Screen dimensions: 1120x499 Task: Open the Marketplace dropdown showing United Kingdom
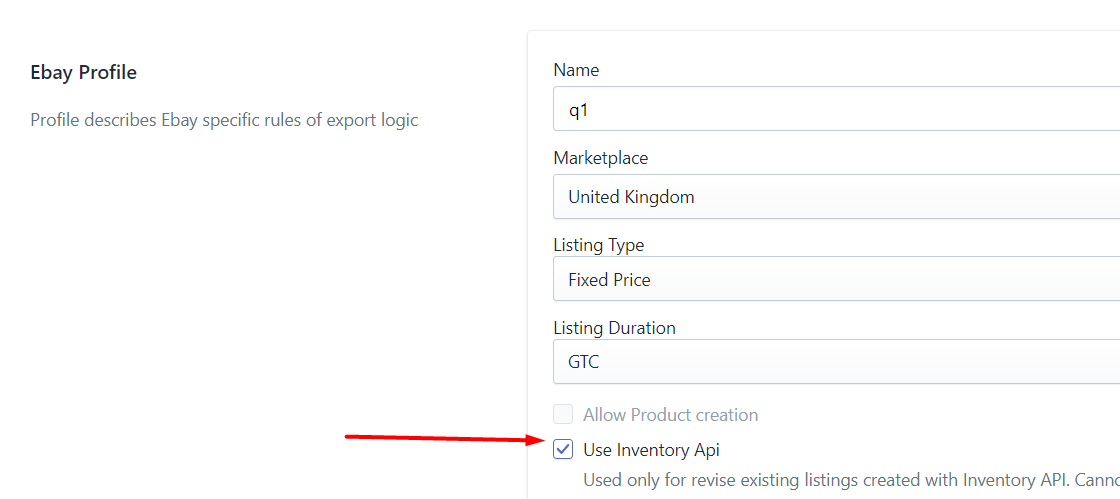(x=836, y=196)
